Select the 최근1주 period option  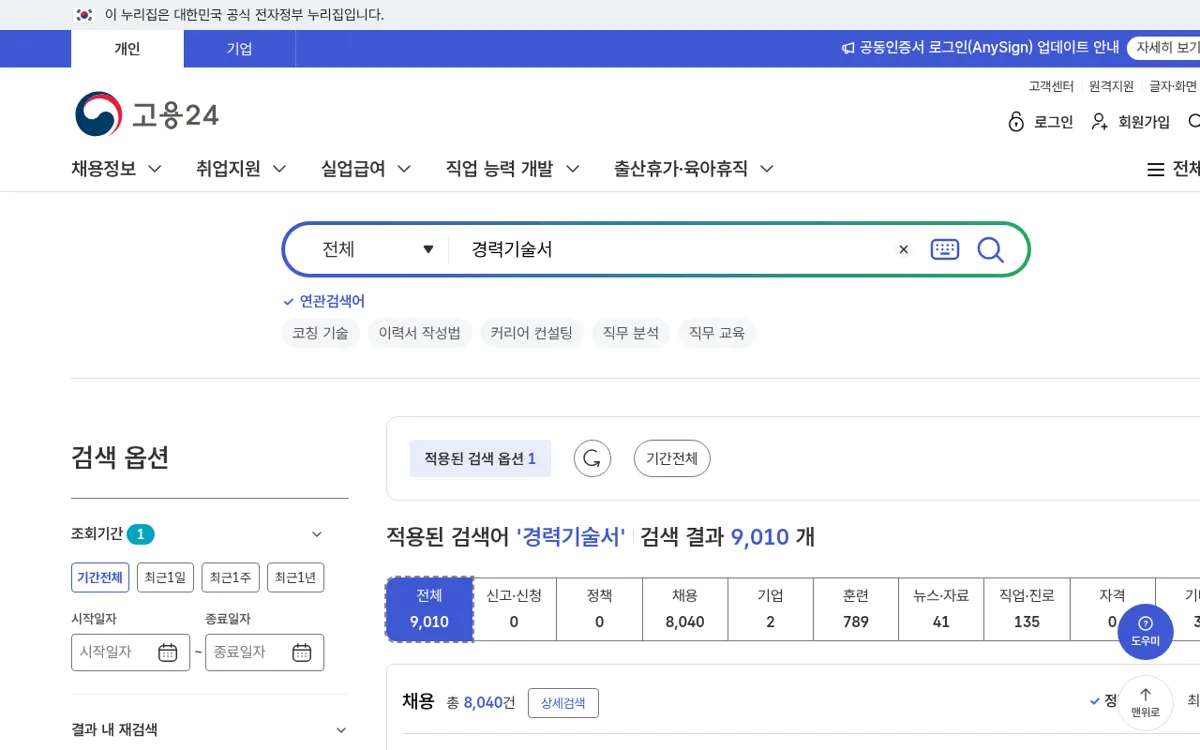coord(230,577)
